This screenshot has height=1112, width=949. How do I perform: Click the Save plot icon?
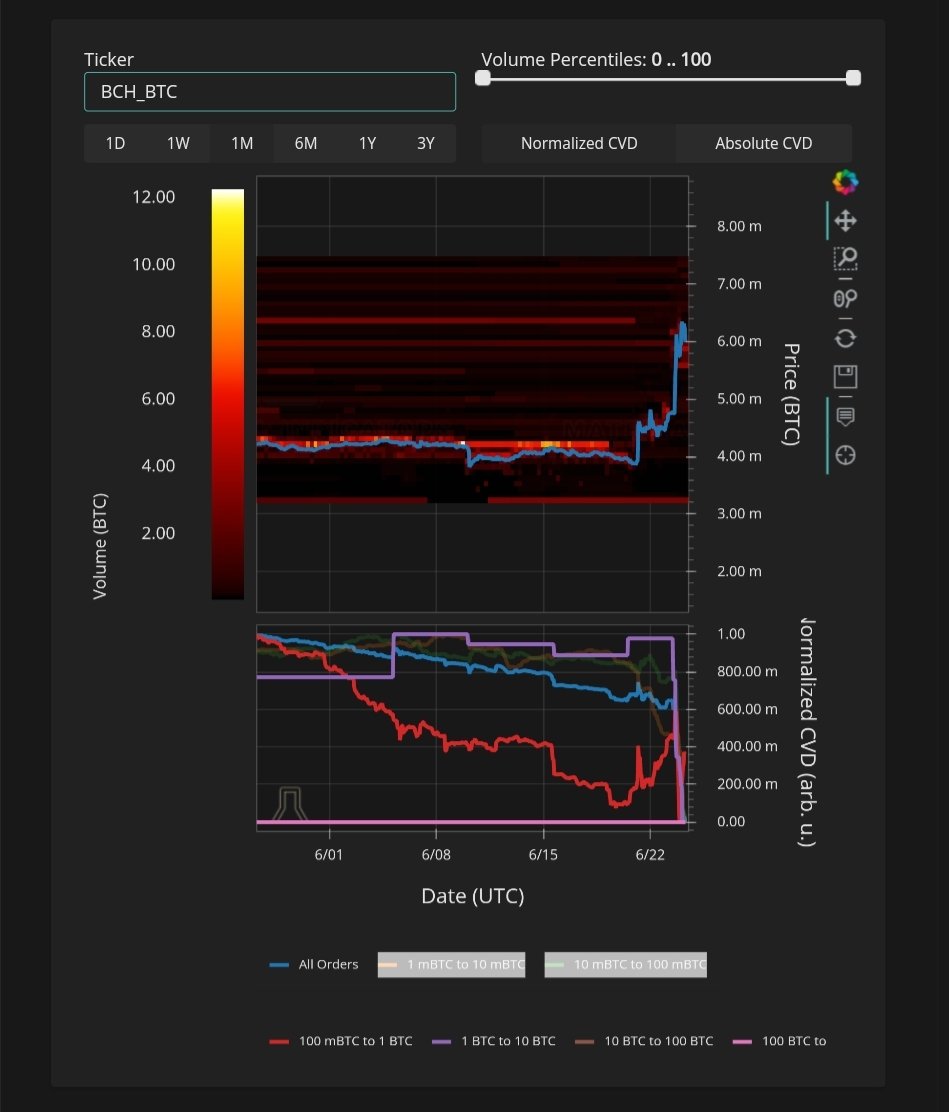(x=845, y=377)
